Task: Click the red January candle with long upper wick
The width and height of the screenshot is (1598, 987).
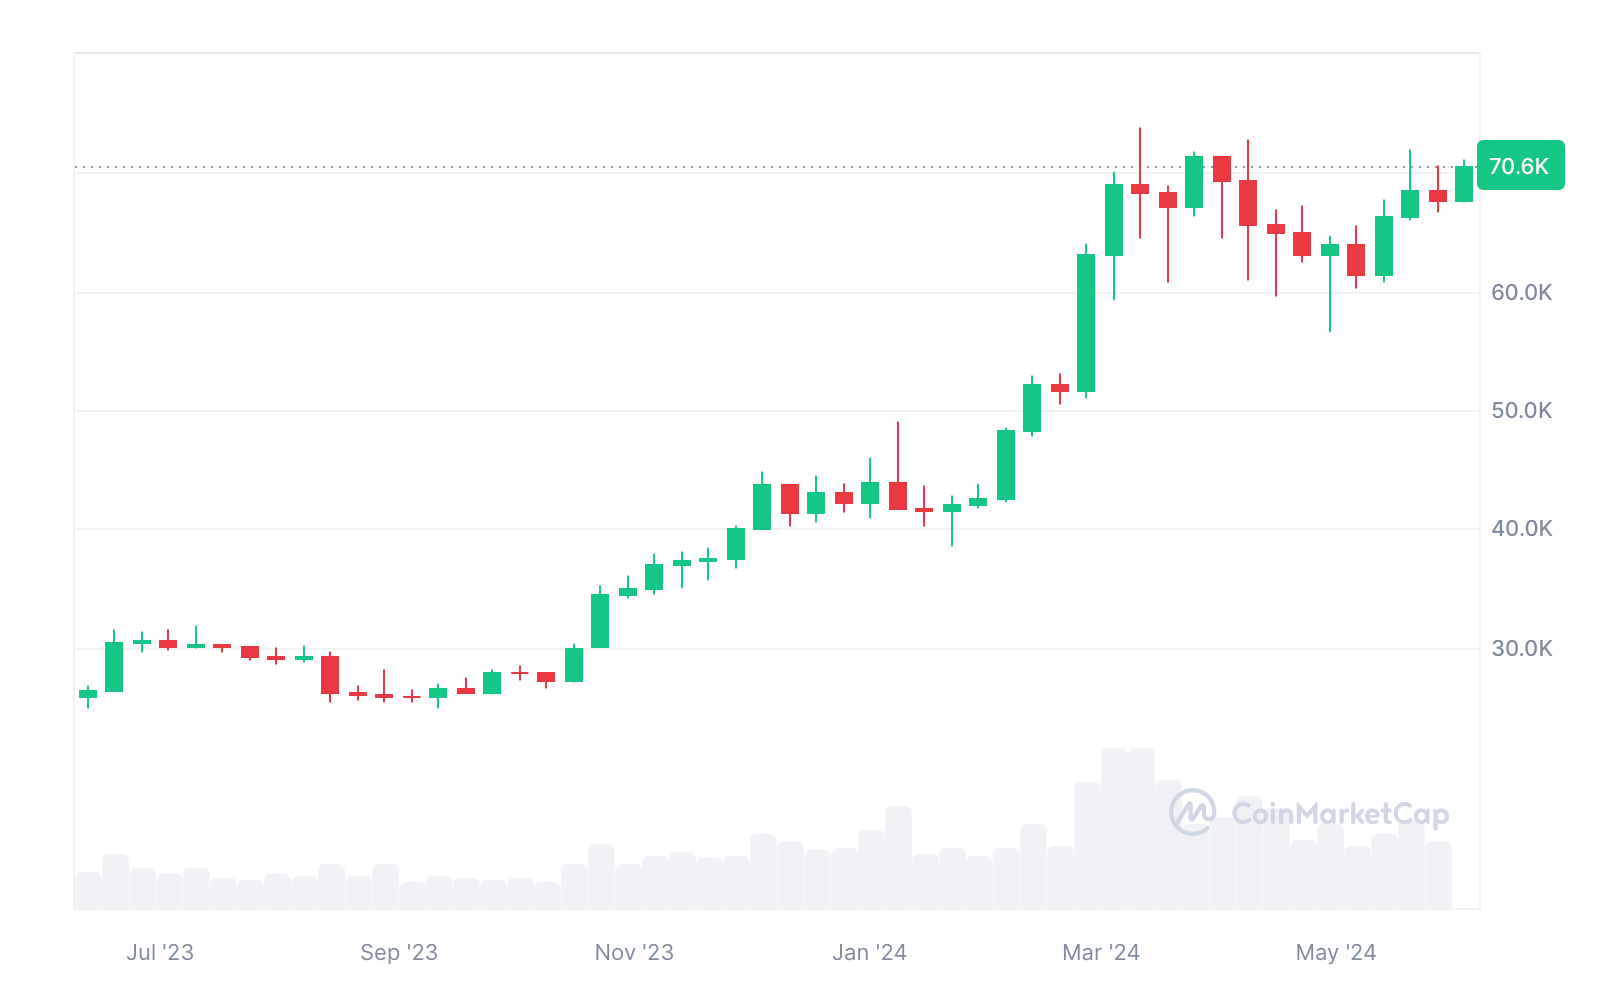Action: [x=898, y=495]
